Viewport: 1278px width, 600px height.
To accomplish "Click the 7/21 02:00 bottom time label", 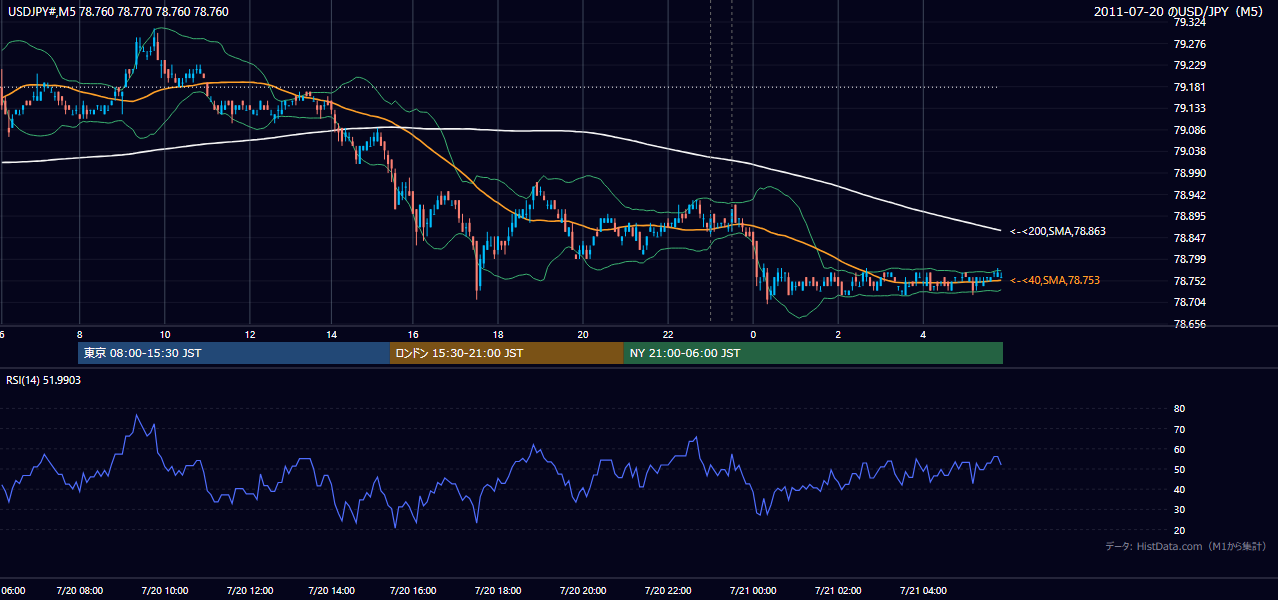I will pos(838,590).
